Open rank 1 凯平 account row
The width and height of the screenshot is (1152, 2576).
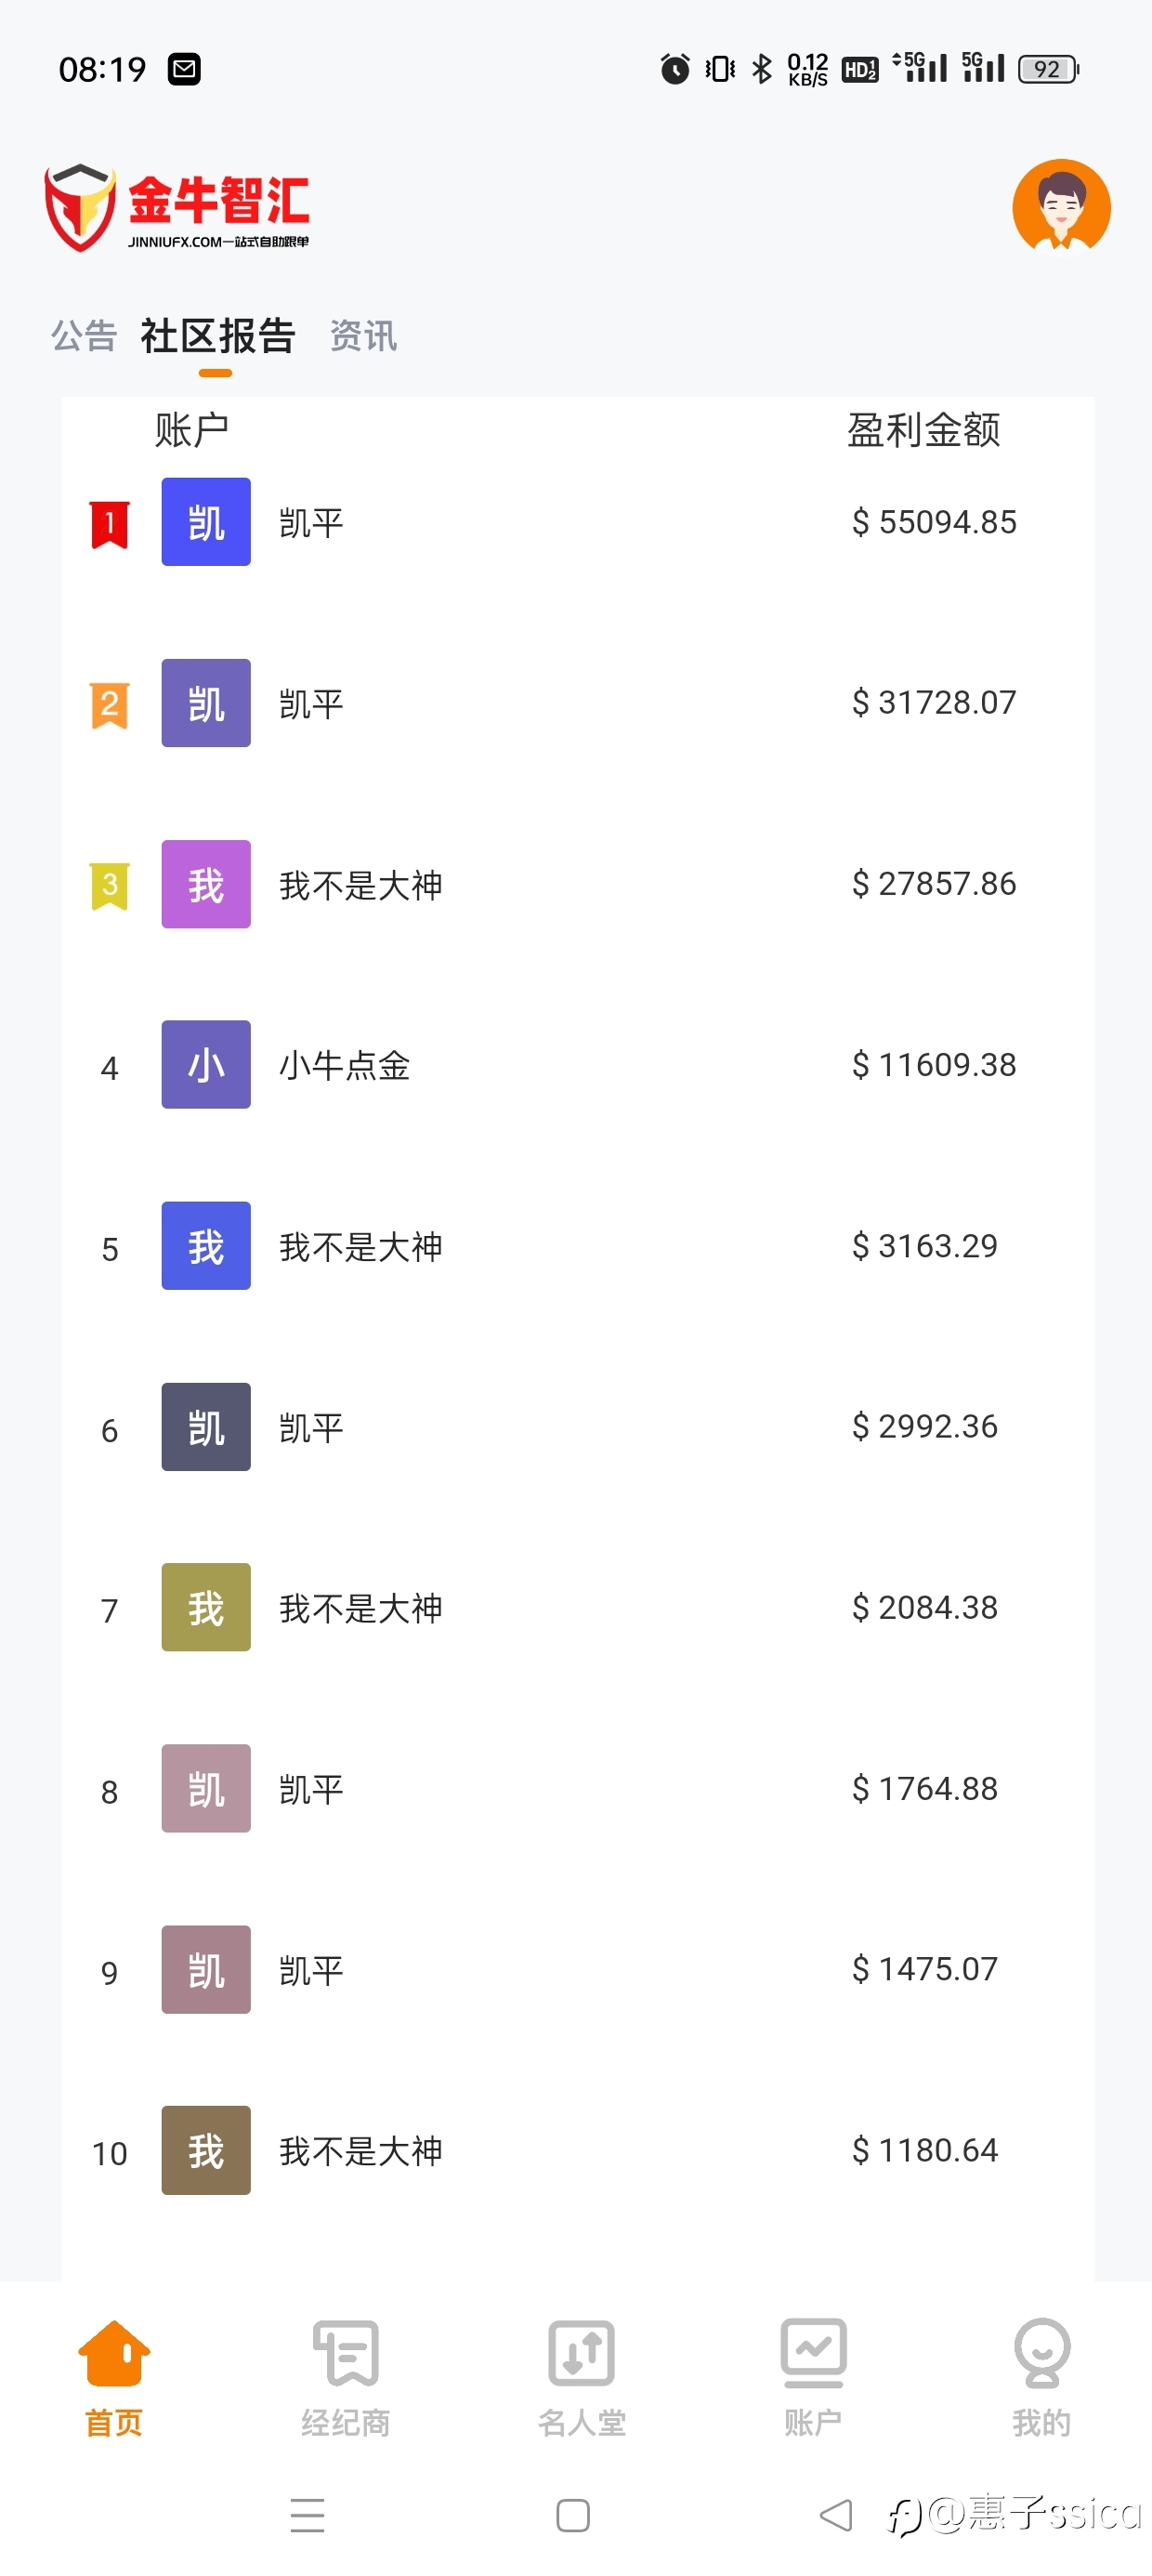(x=577, y=522)
